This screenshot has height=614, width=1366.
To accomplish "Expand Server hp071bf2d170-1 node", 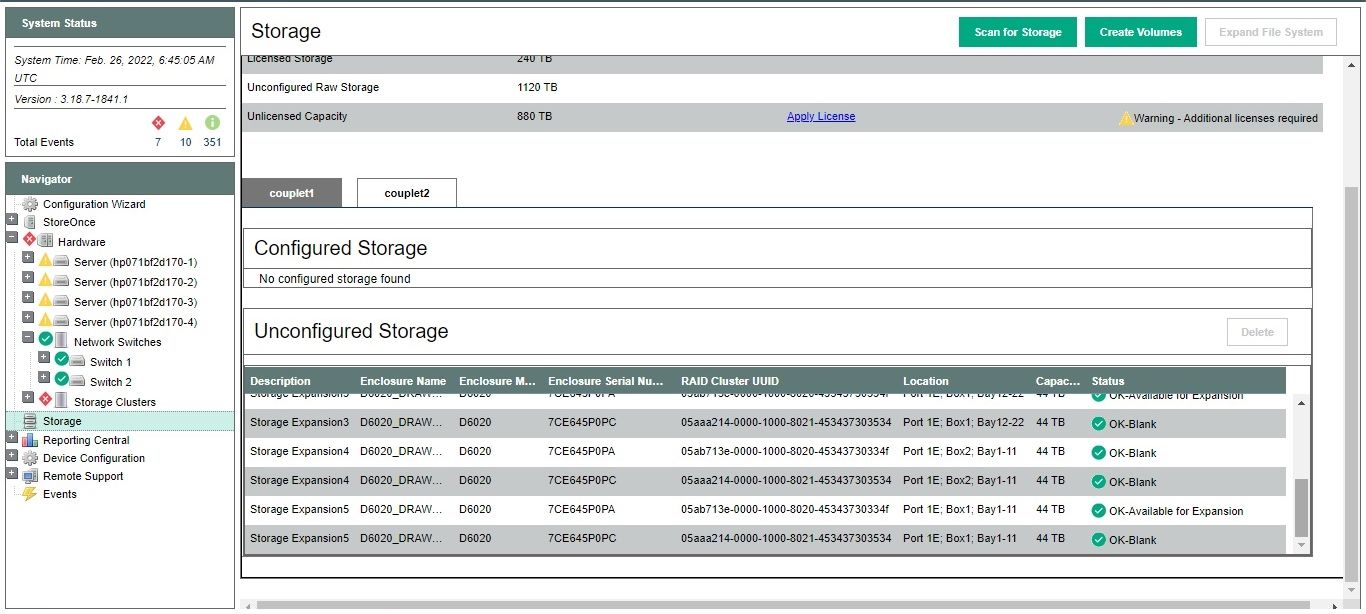I will coord(28,258).
